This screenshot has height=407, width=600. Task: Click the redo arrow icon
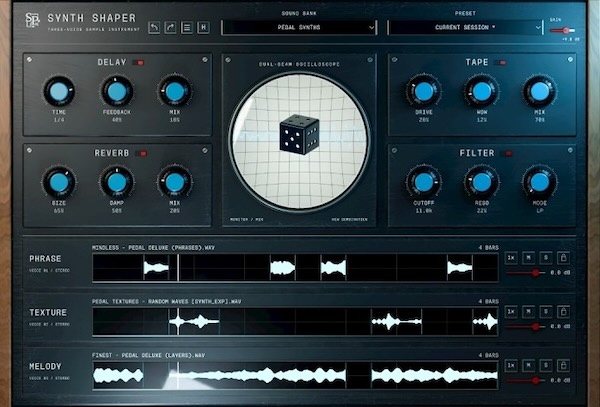[170, 28]
